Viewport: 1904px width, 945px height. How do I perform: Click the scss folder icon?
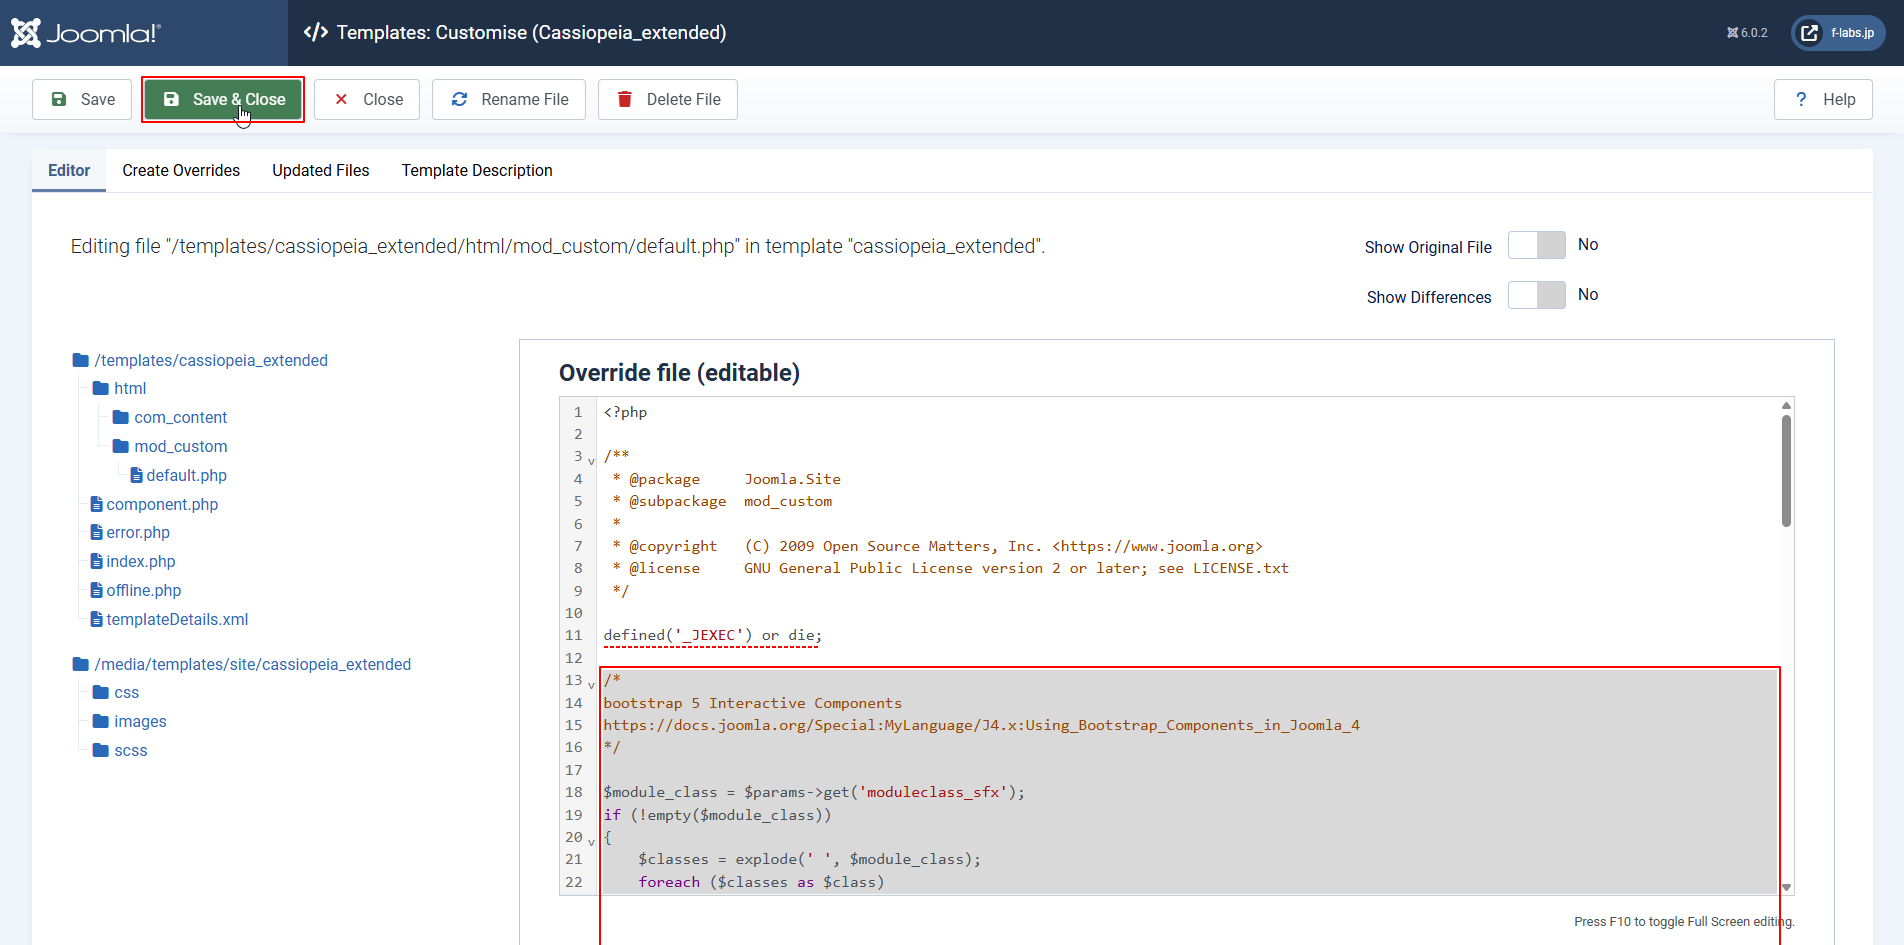[101, 750]
